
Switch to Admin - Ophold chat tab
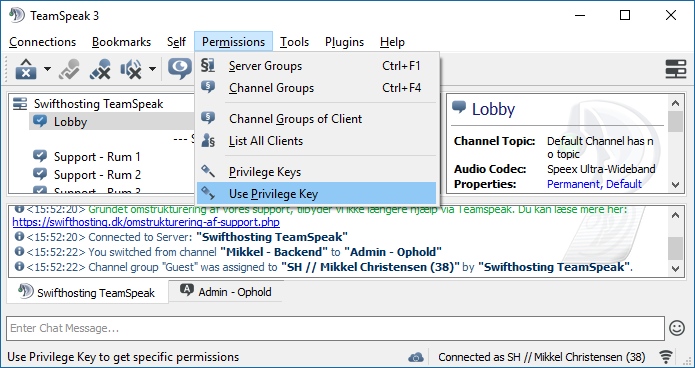click(x=226, y=292)
